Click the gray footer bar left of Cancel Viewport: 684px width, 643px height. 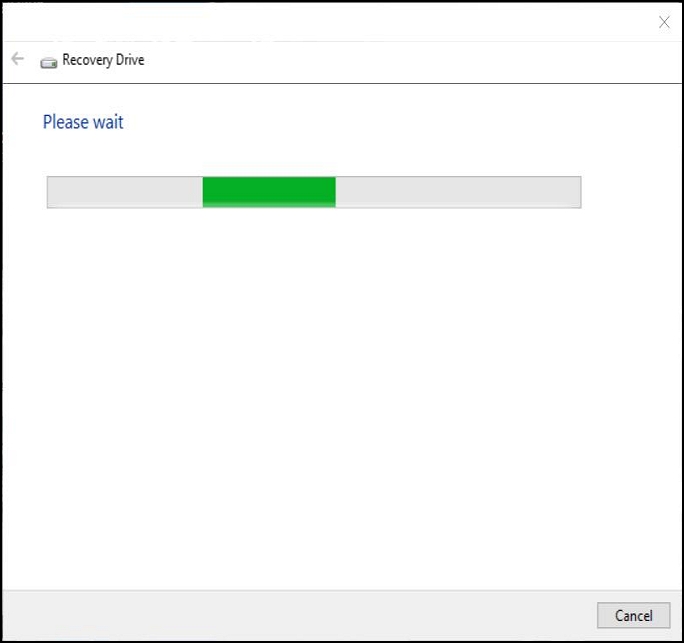299,616
